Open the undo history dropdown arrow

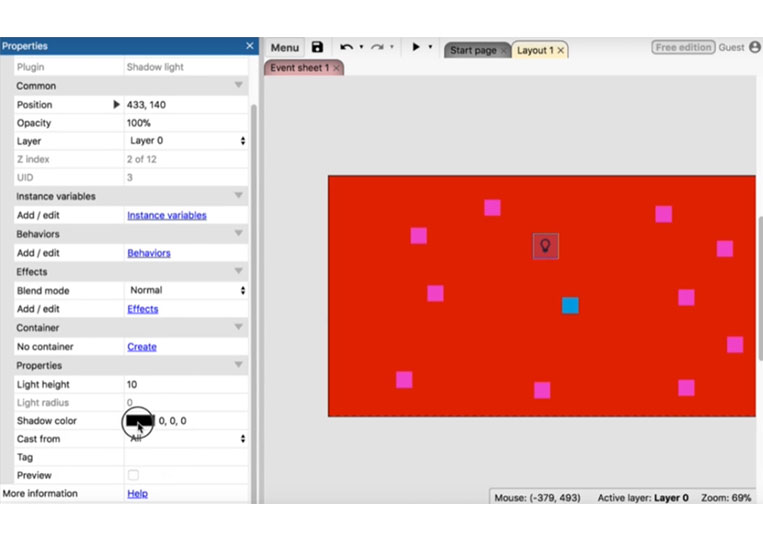coord(361,47)
